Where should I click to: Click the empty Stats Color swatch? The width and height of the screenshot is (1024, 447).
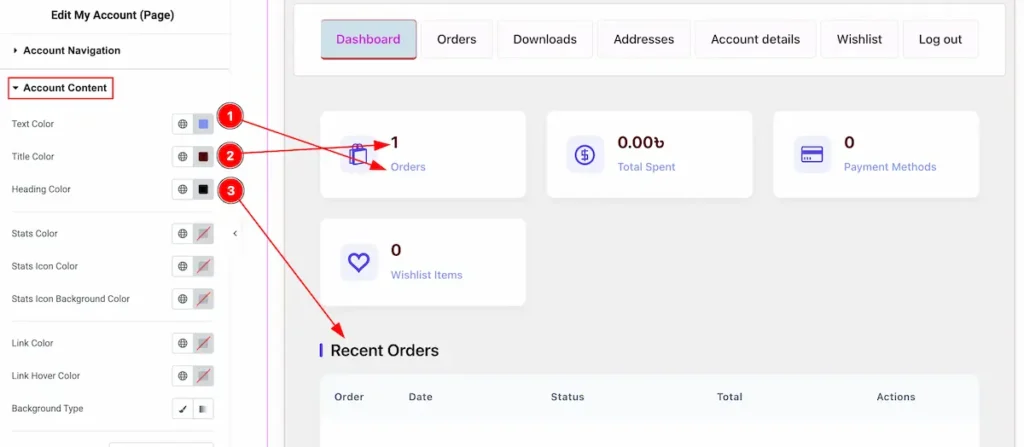coord(203,234)
